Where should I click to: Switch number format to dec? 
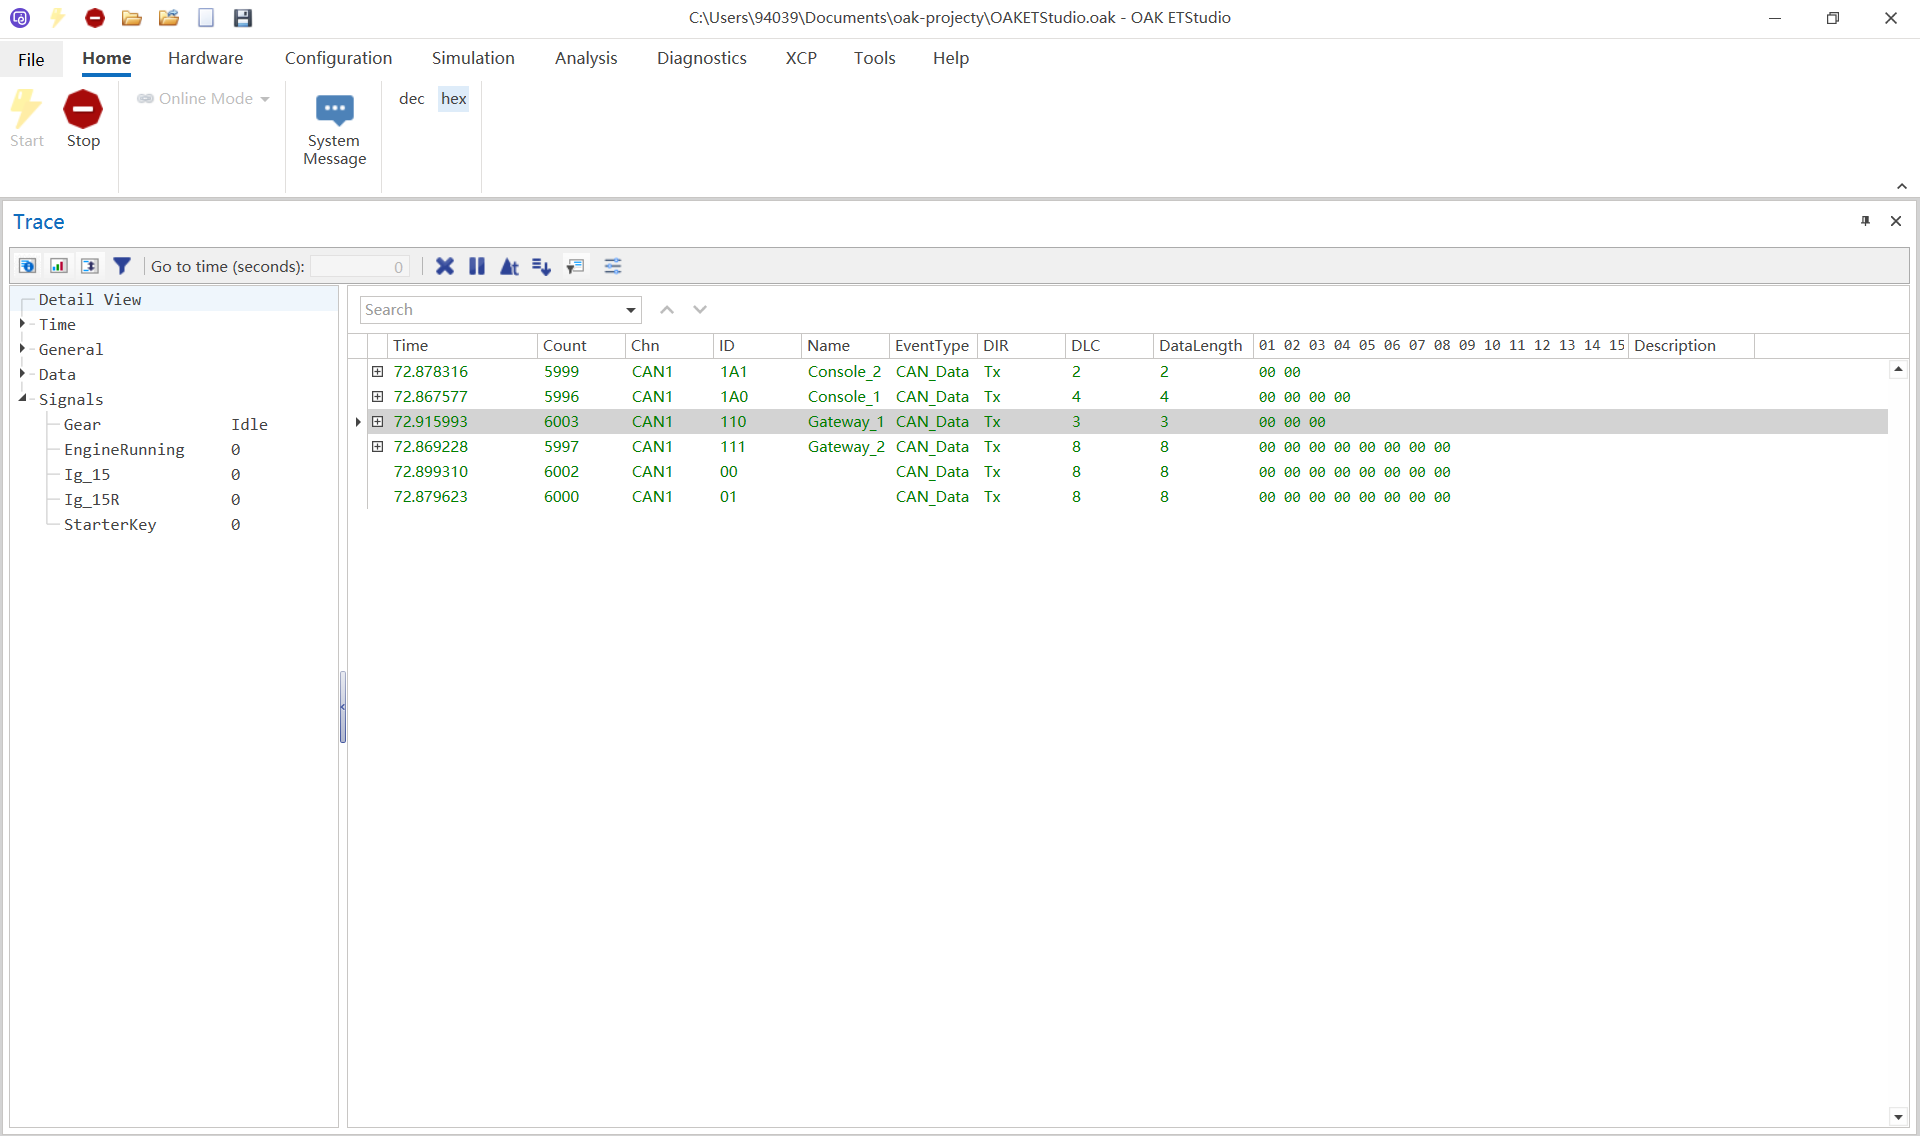coord(412,98)
